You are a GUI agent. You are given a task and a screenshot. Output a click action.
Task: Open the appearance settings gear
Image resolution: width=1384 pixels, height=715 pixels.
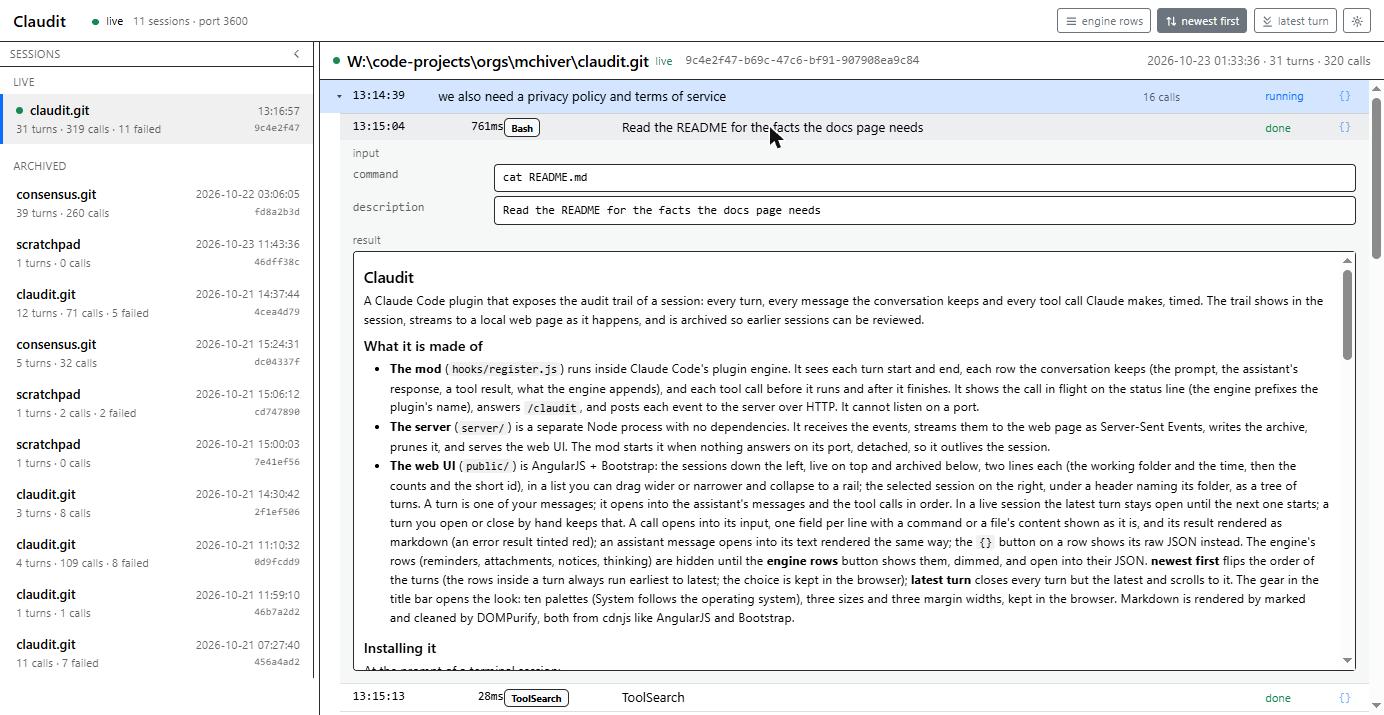[1357, 20]
